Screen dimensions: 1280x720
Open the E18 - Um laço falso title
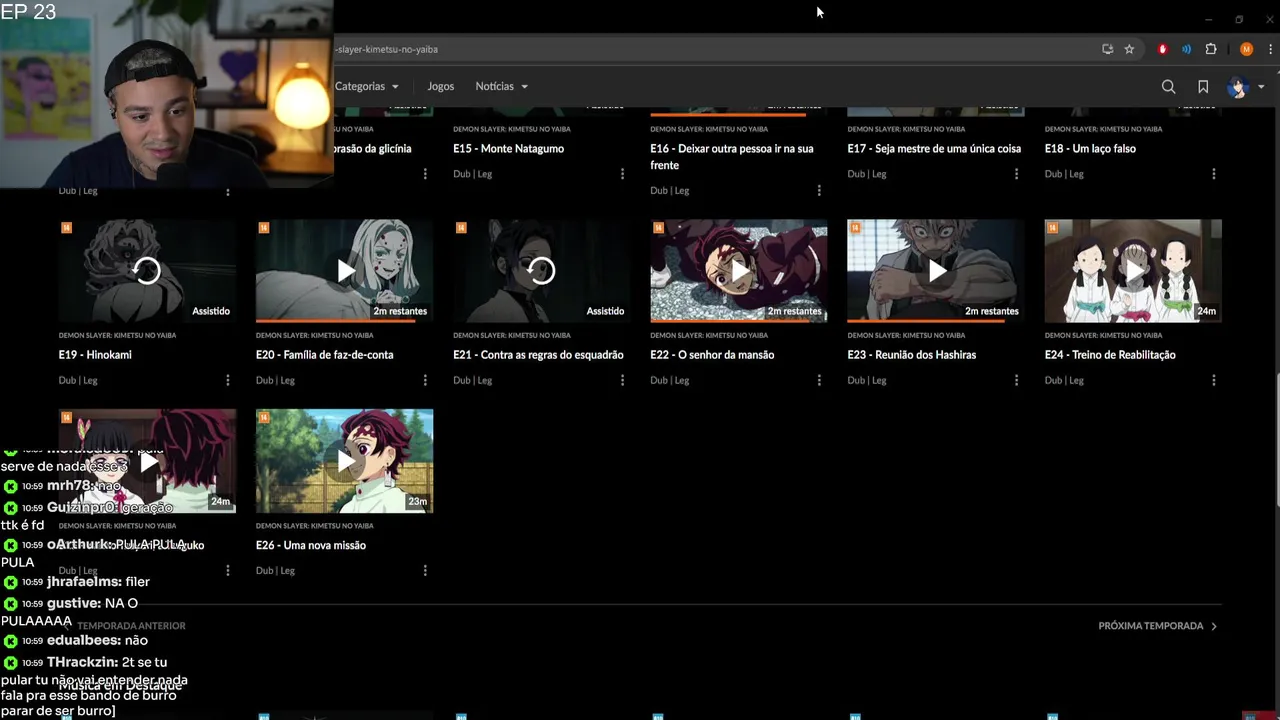[1090, 149]
